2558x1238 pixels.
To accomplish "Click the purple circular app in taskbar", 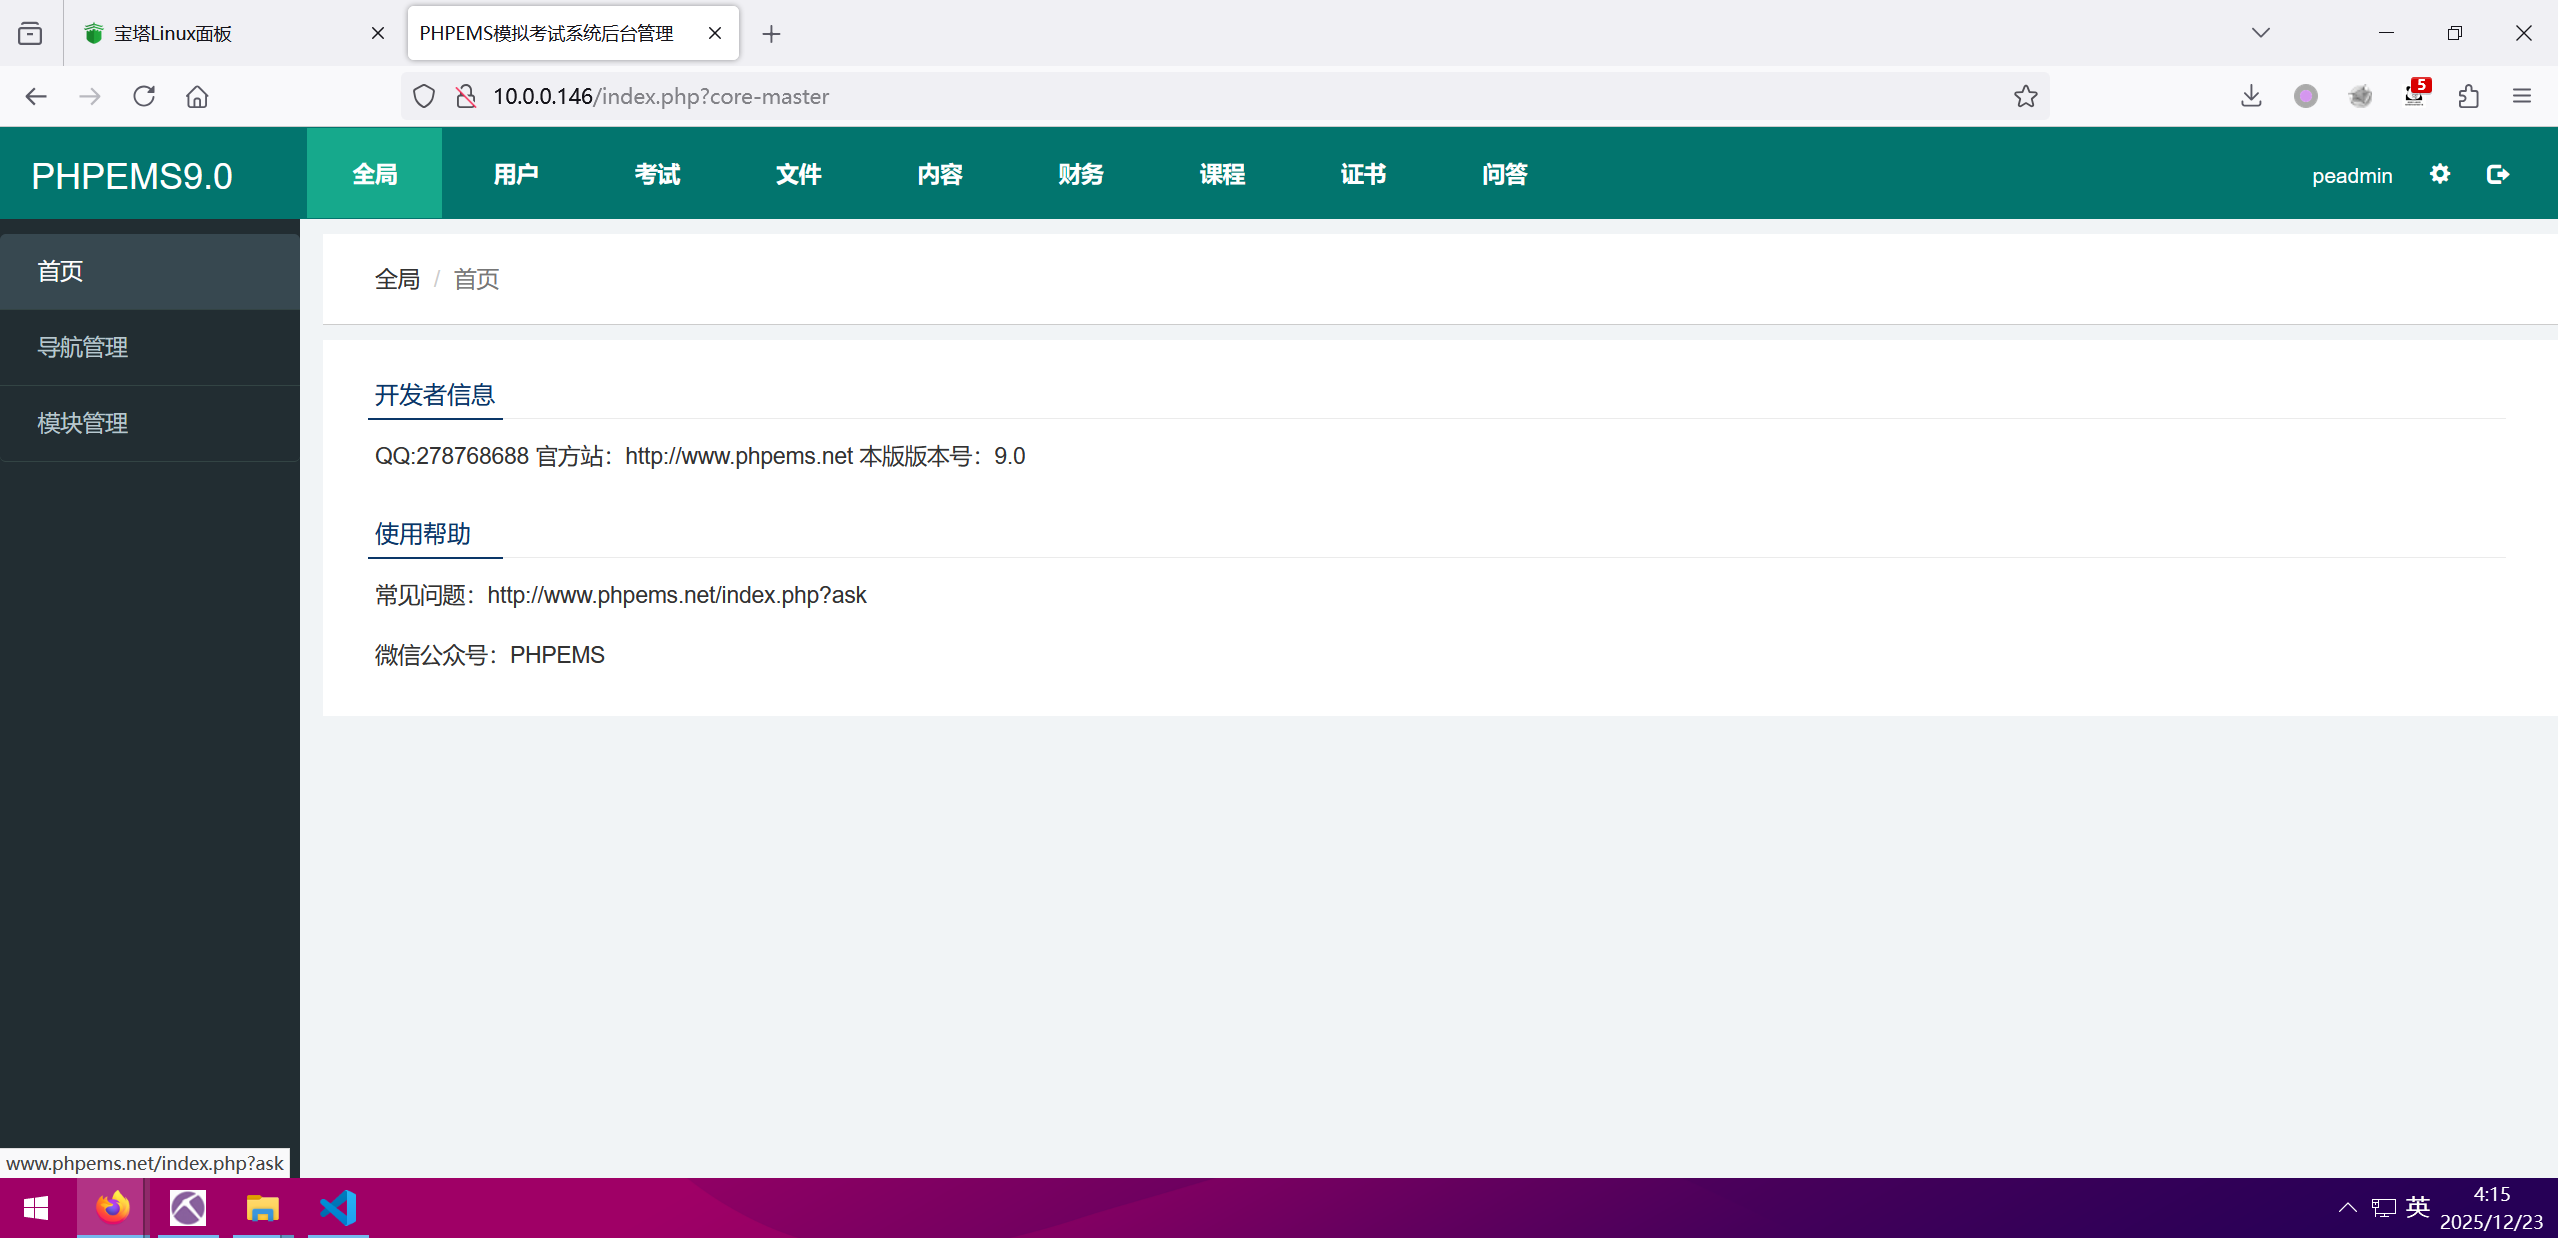I will [x=188, y=1208].
